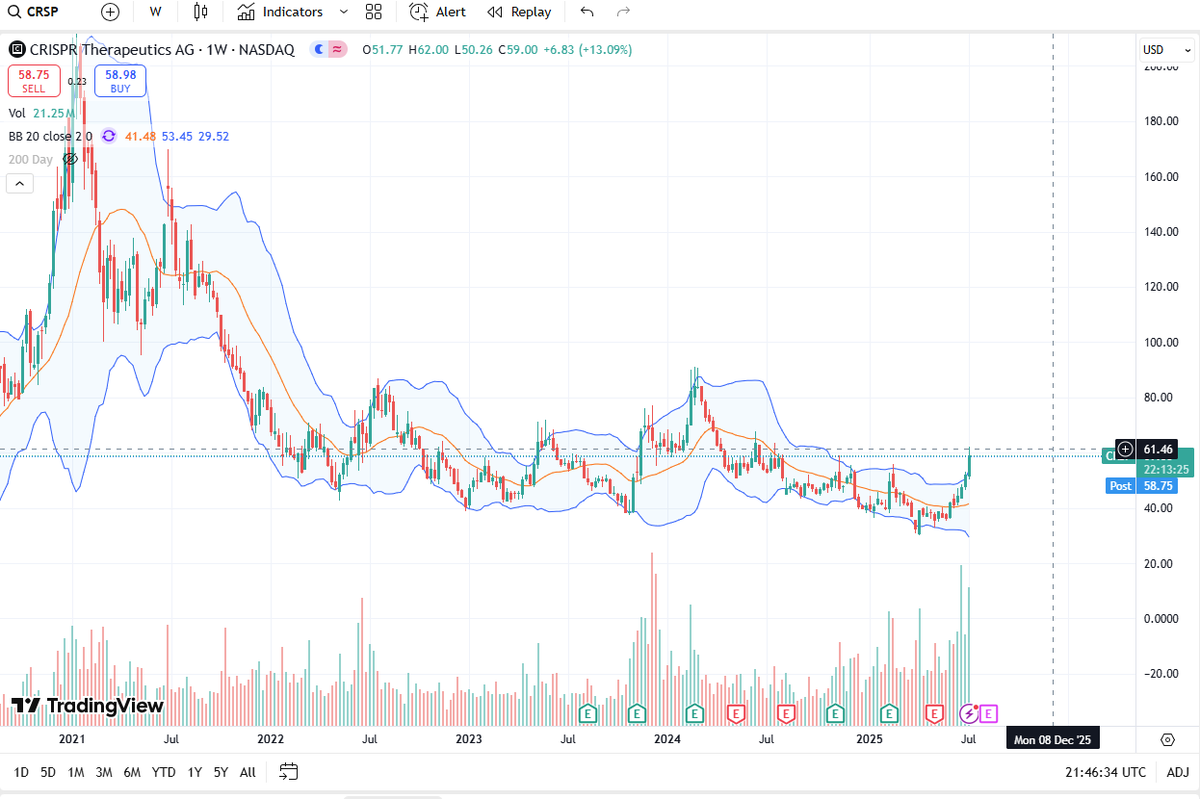Viewport: 1200px width, 799px height.
Task: Toggle ADJ dividend adjustment
Action: click(x=1177, y=772)
